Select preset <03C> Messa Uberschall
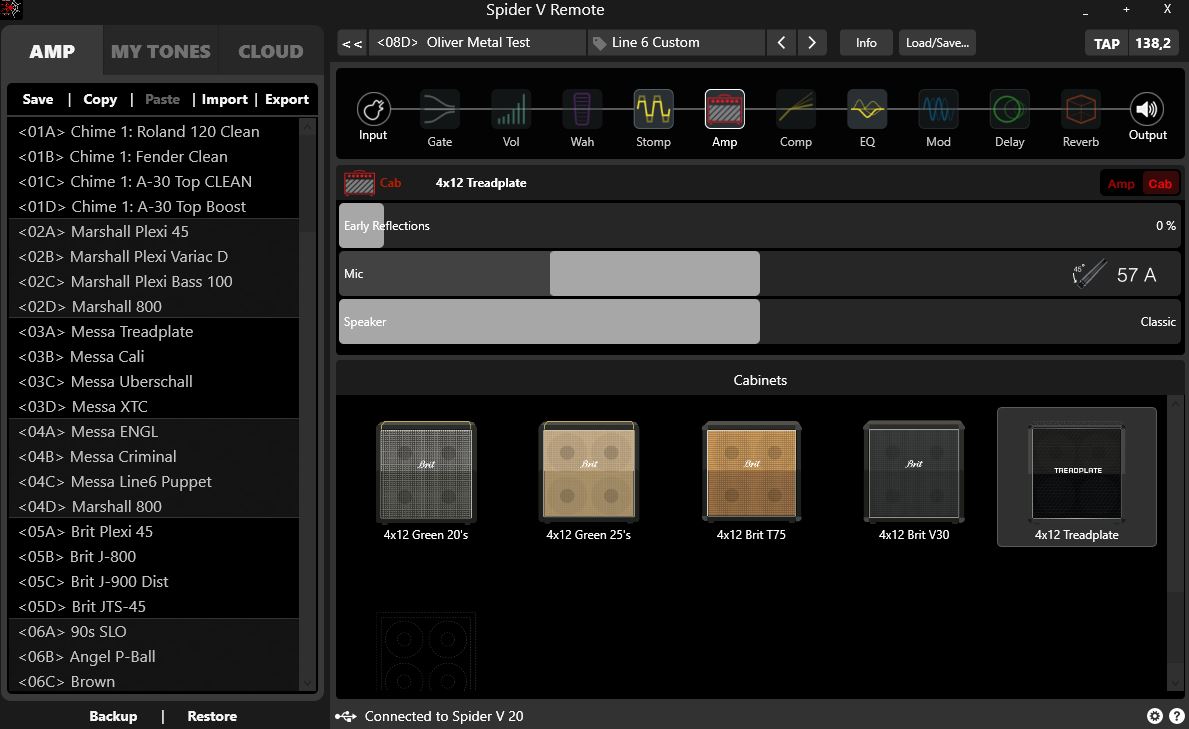The width and height of the screenshot is (1189, 729). (x=154, y=382)
